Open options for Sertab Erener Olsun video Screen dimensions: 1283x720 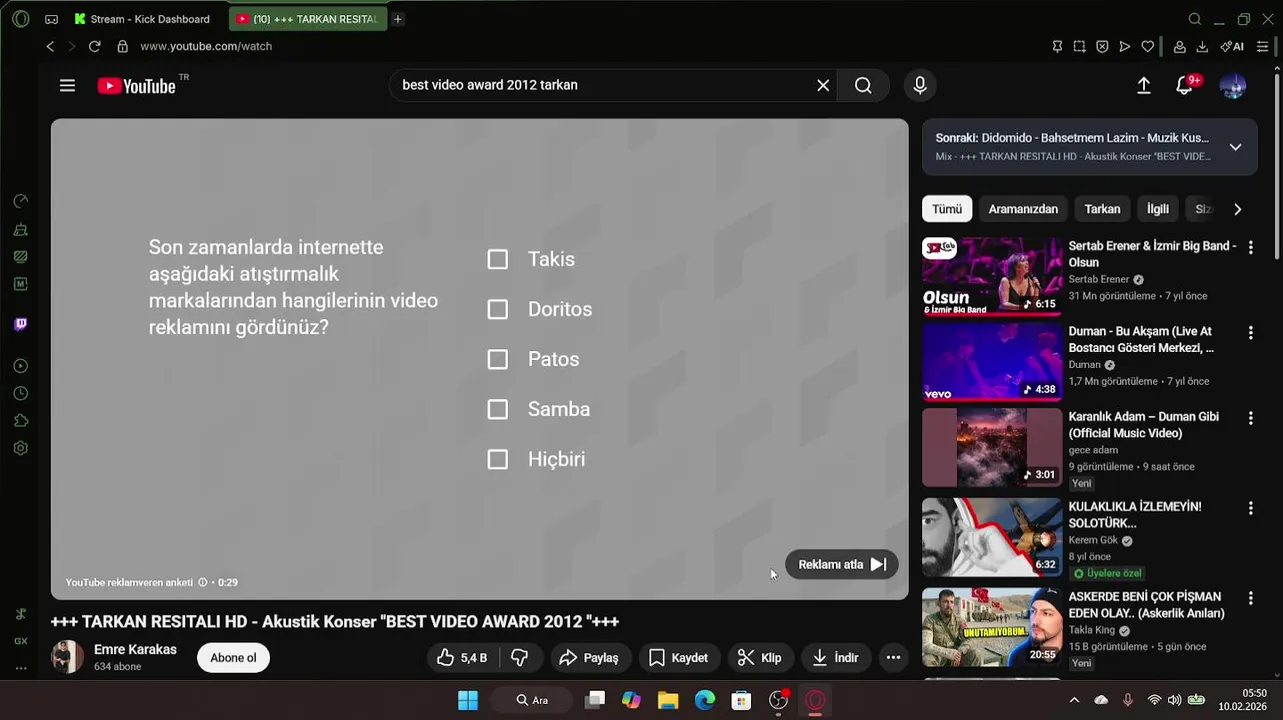(1250, 247)
